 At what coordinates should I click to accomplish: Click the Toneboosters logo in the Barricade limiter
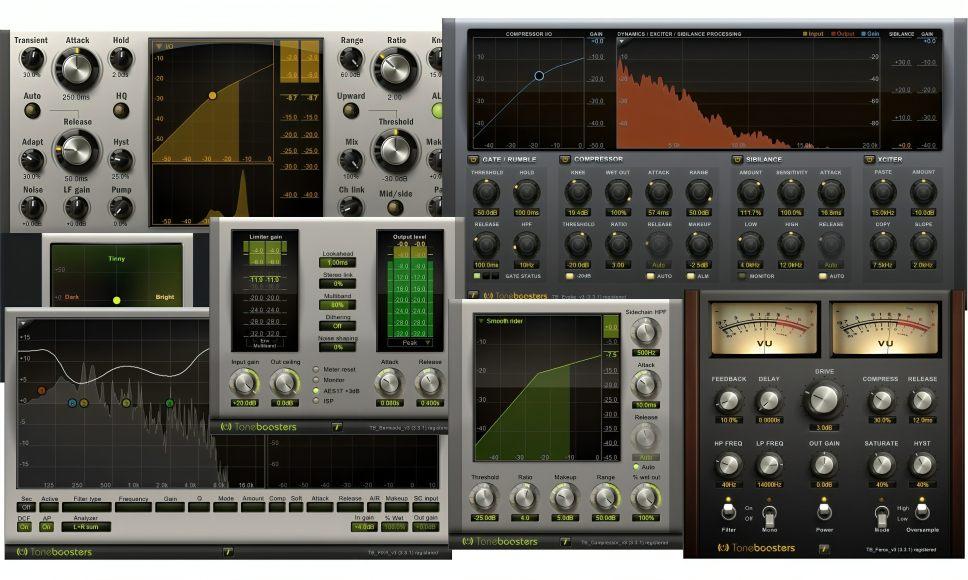[259, 426]
